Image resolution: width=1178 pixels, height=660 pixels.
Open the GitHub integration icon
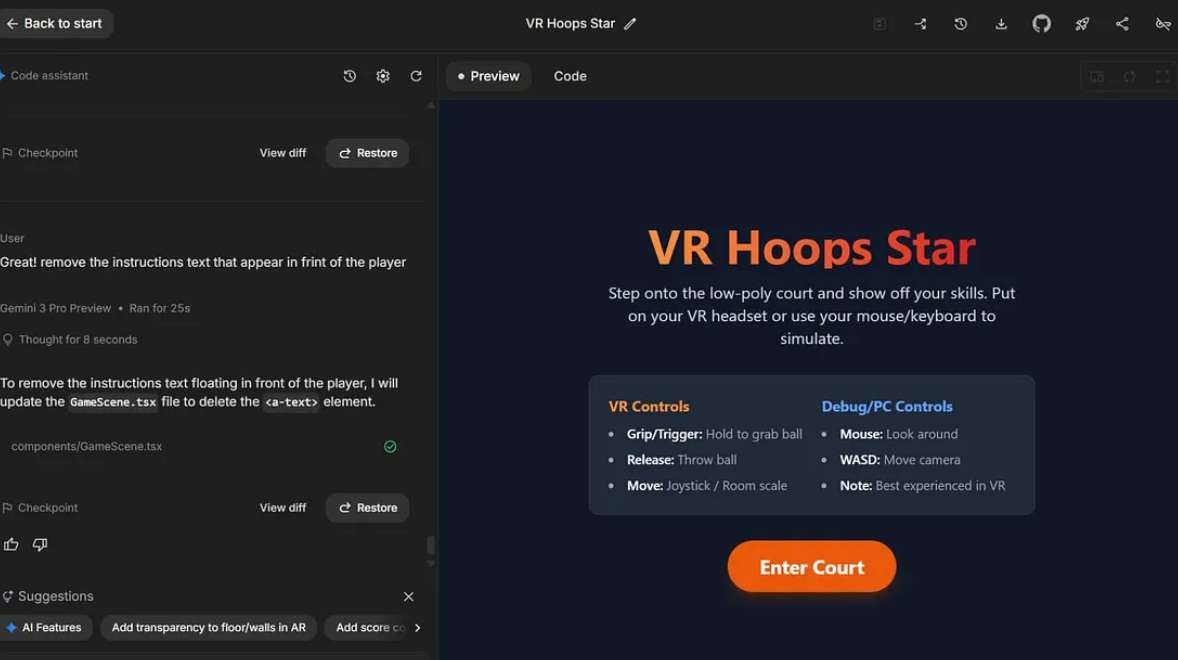(1041, 24)
